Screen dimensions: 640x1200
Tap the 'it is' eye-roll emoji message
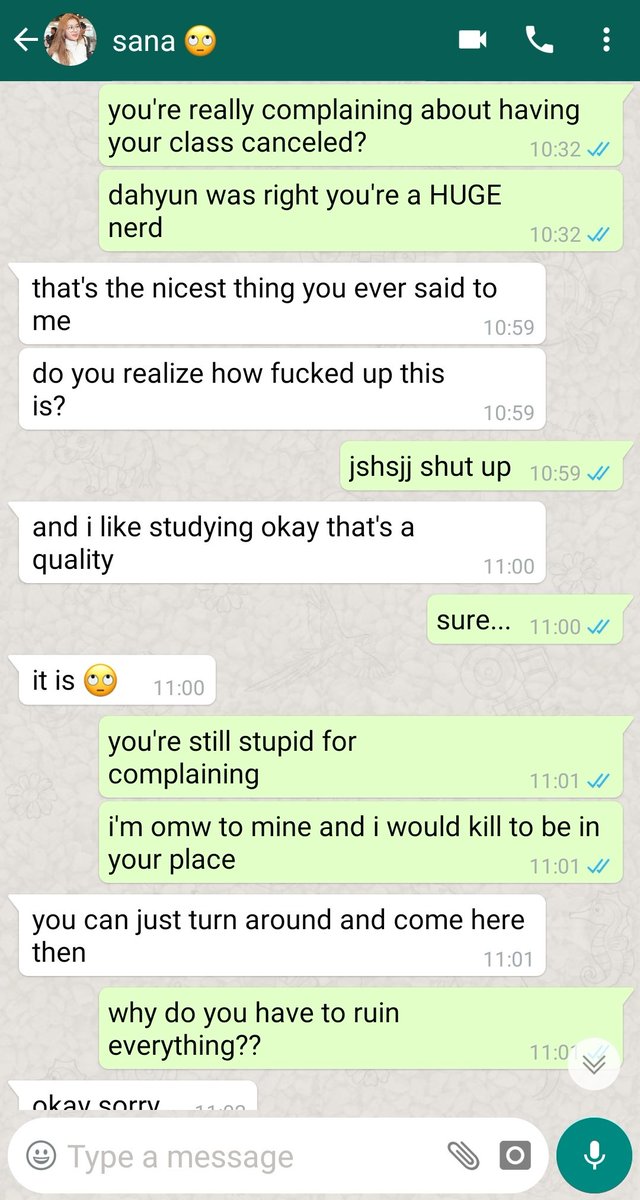(117, 682)
